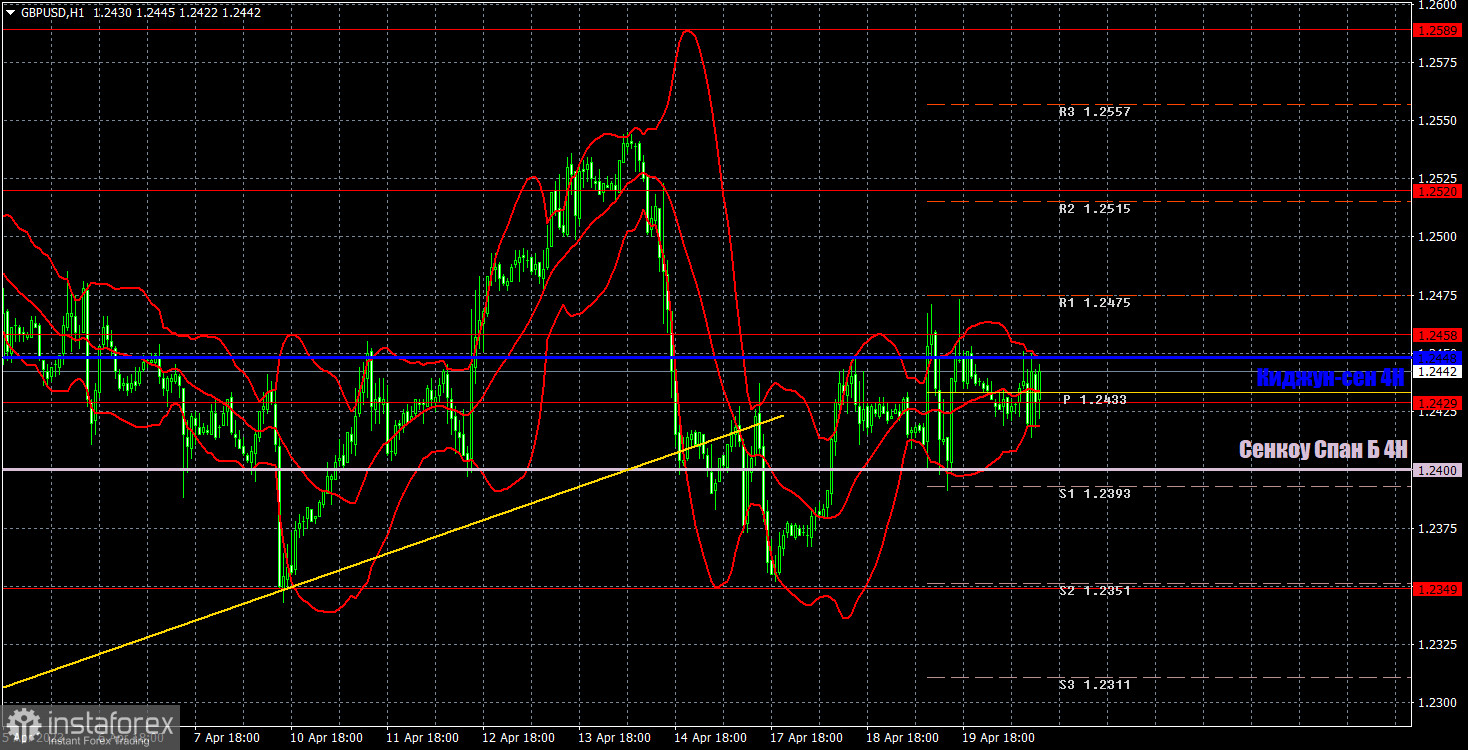Image resolution: width=1468 pixels, height=750 pixels.
Task: Click the red 1.2589 price tag
Action: 1438,30
